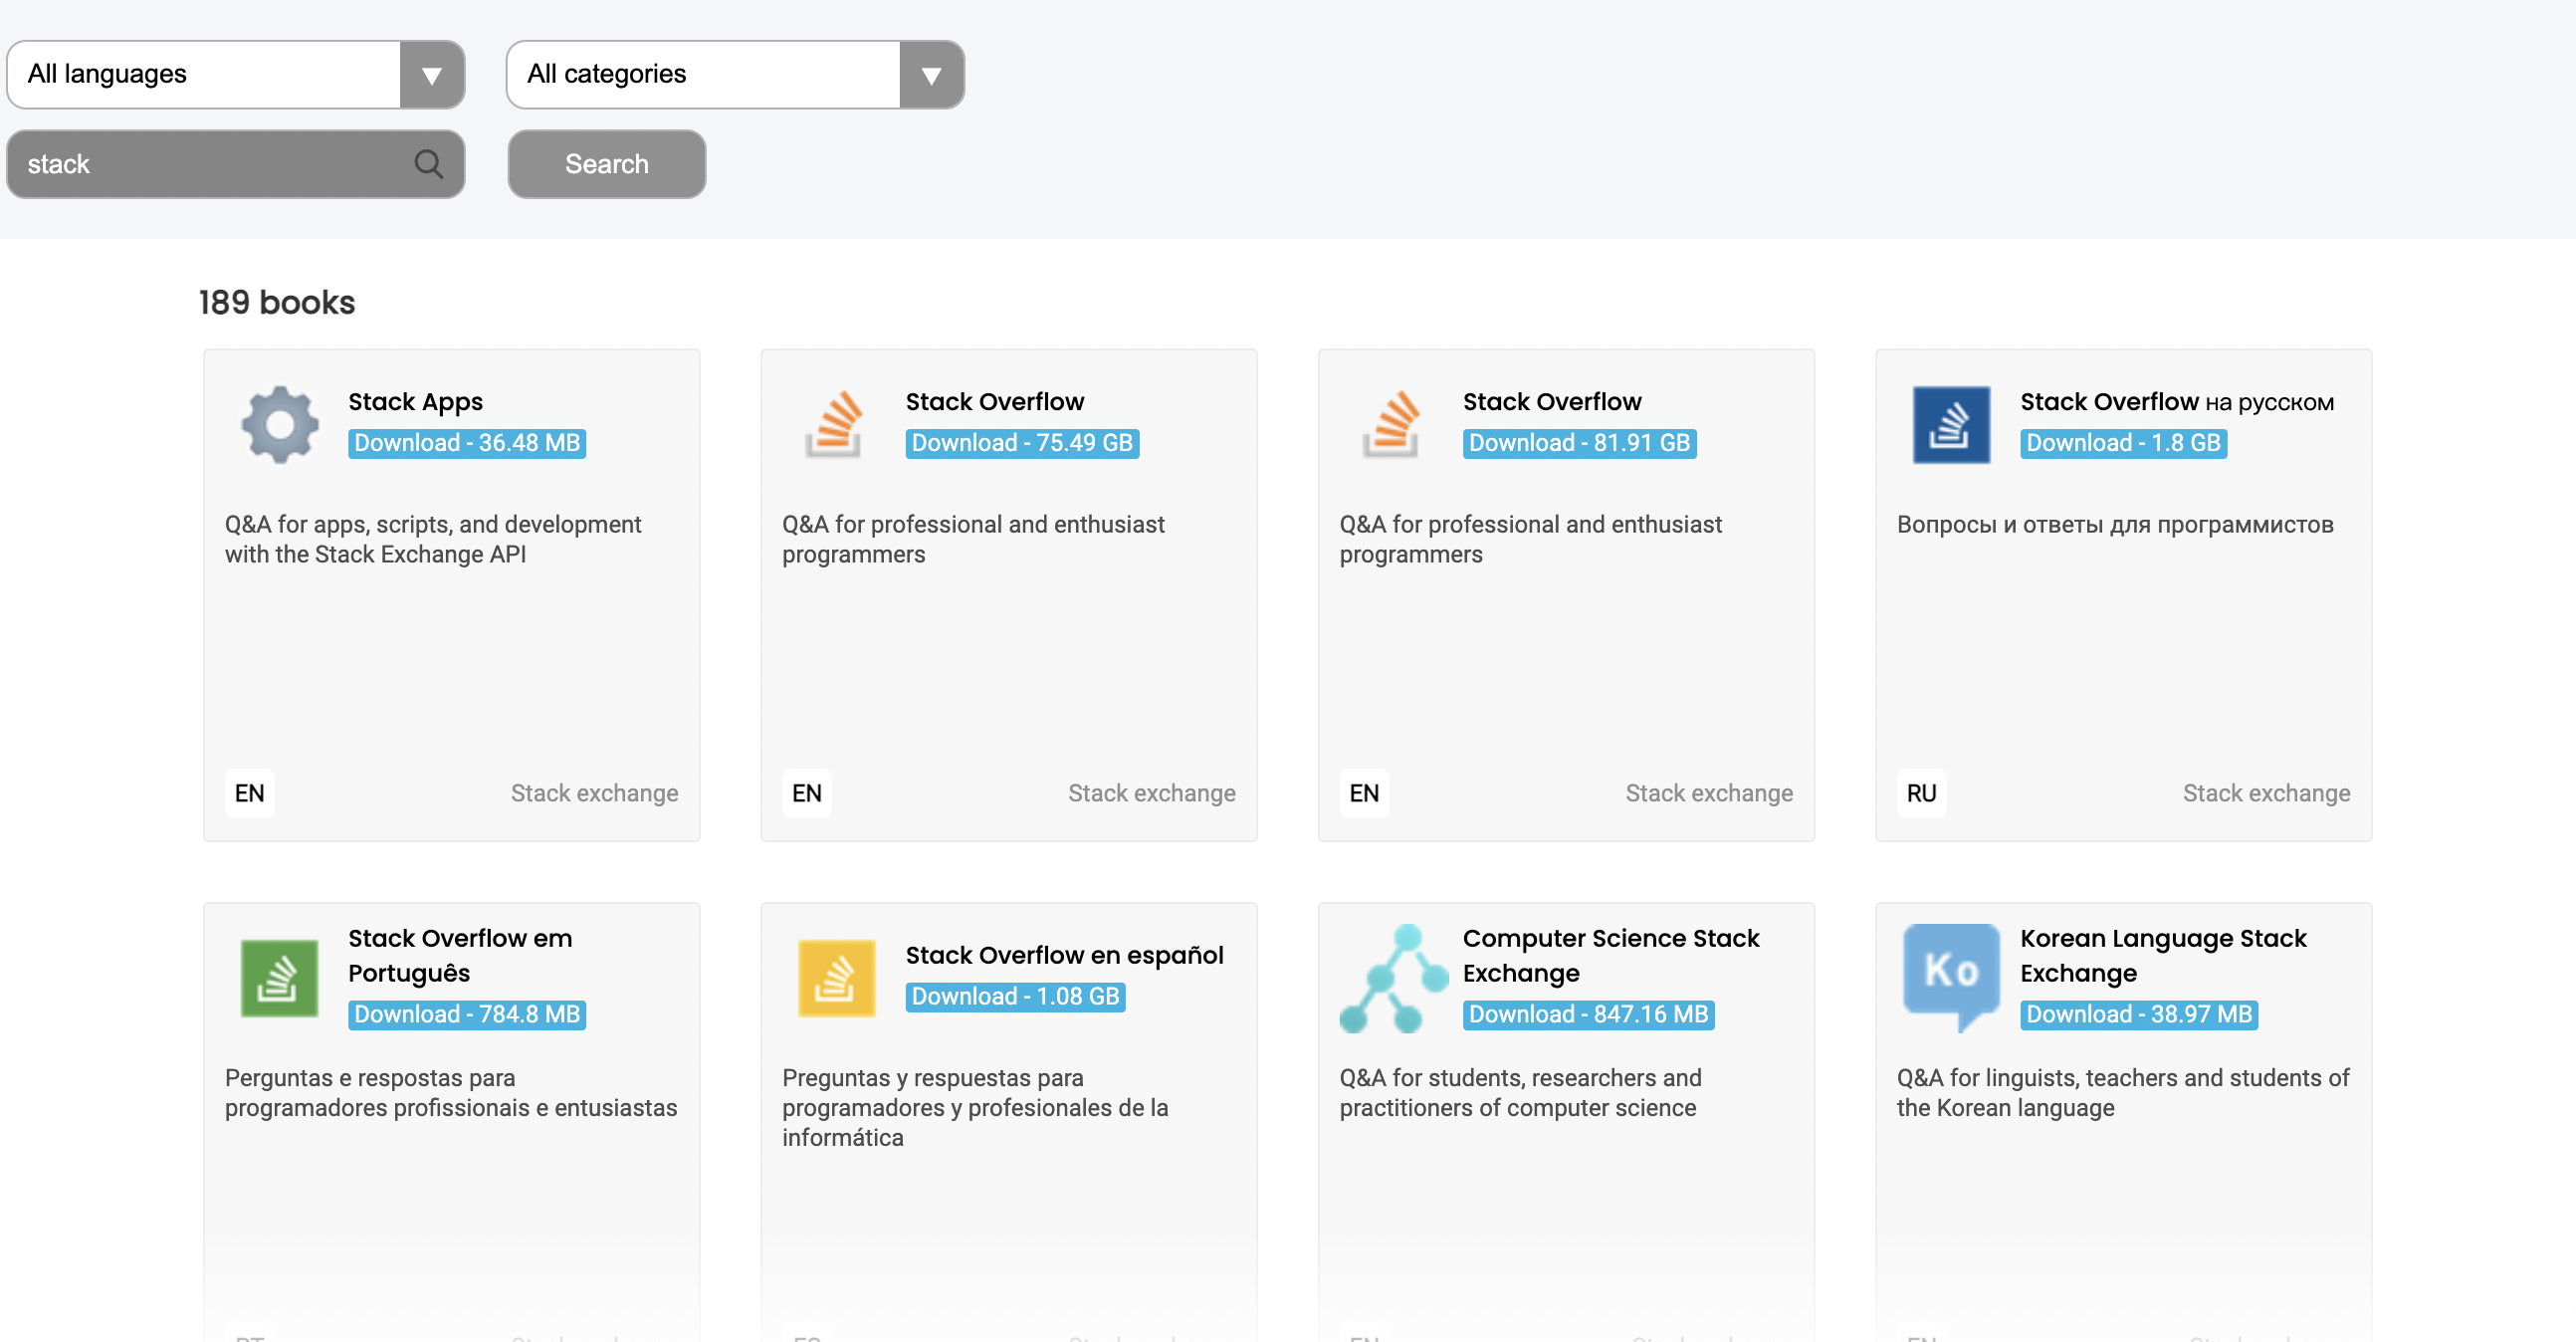
Task: Open the All languages dropdown arrow
Action: pyautogui.click(x=432, y=75)
